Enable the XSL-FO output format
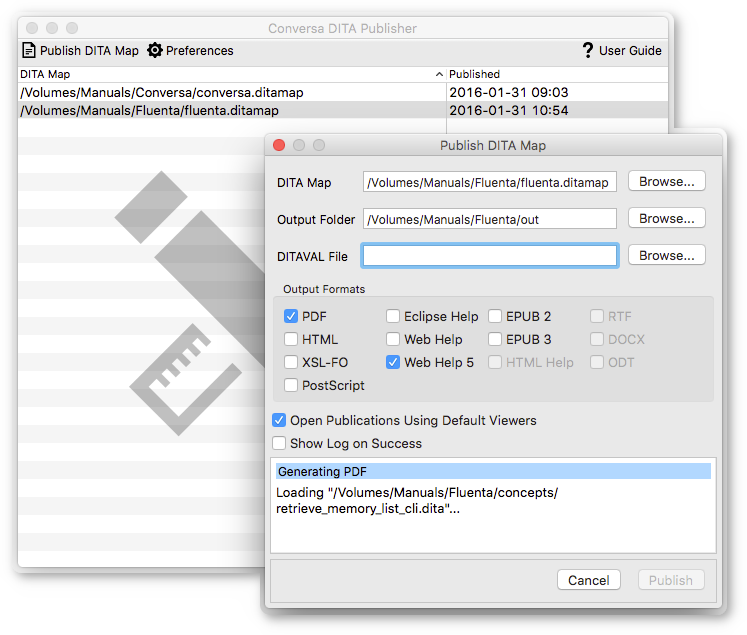 click(291, 362)
